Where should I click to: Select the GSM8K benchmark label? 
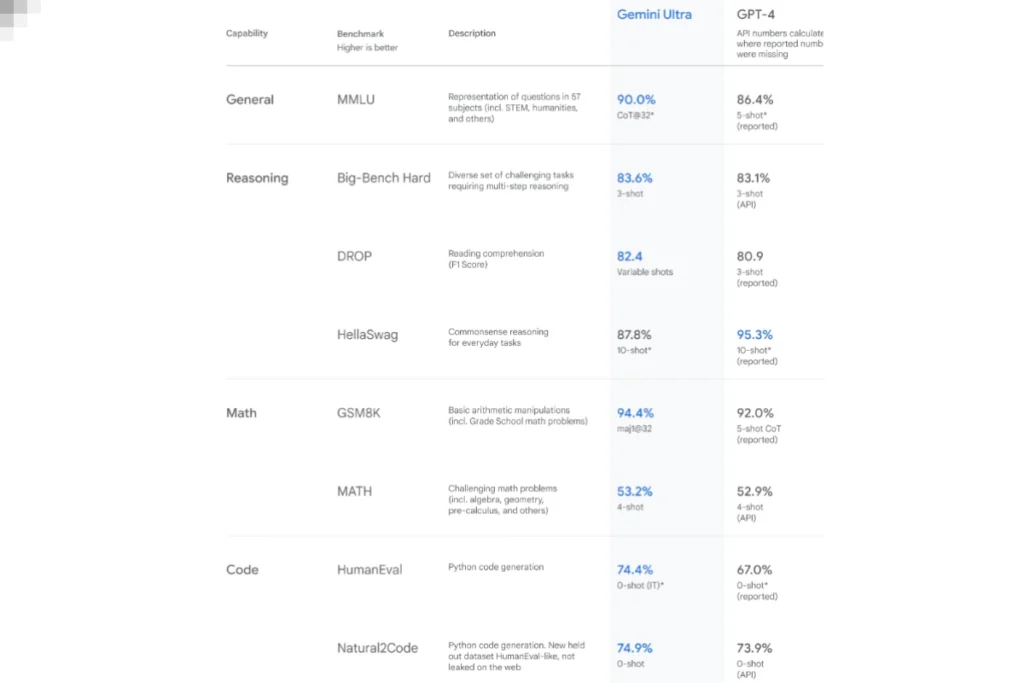(358, 413)
